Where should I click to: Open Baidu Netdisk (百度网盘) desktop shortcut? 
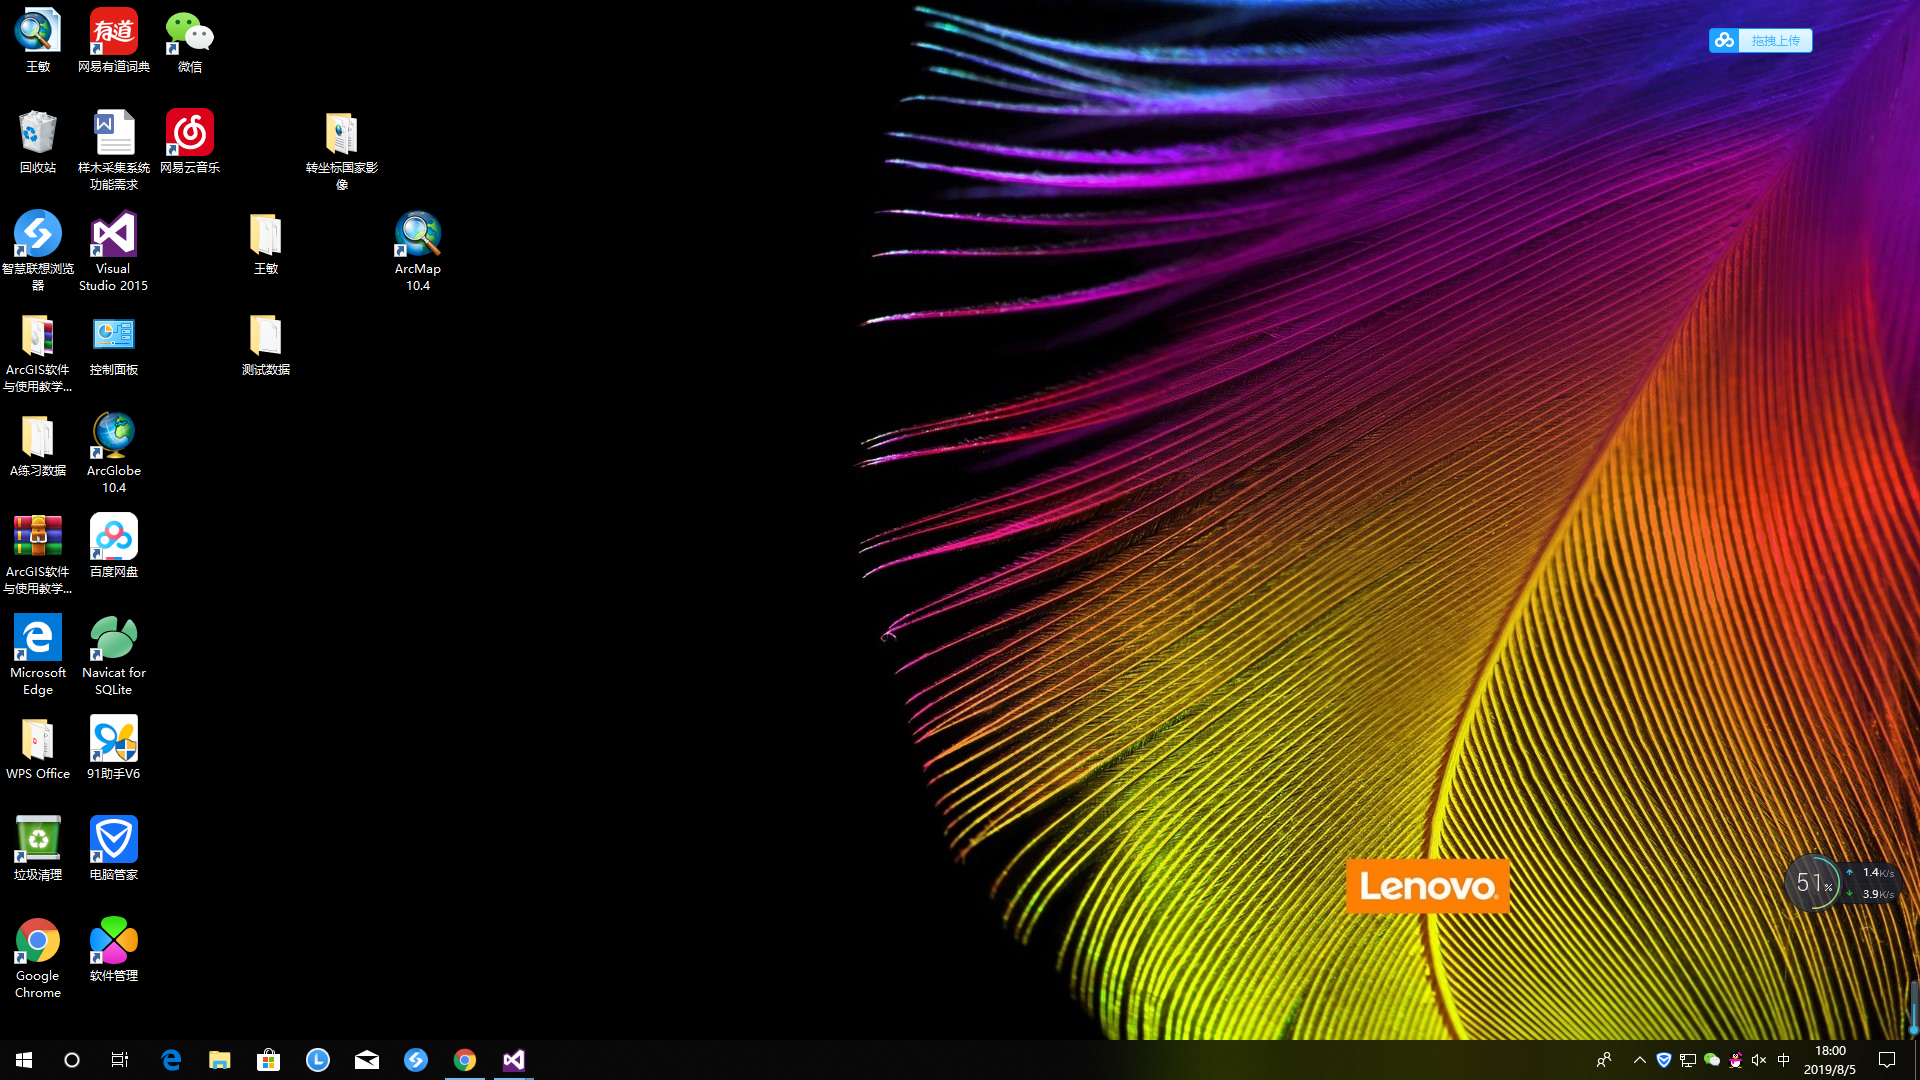pyautogui.click(x=113, y=539)
